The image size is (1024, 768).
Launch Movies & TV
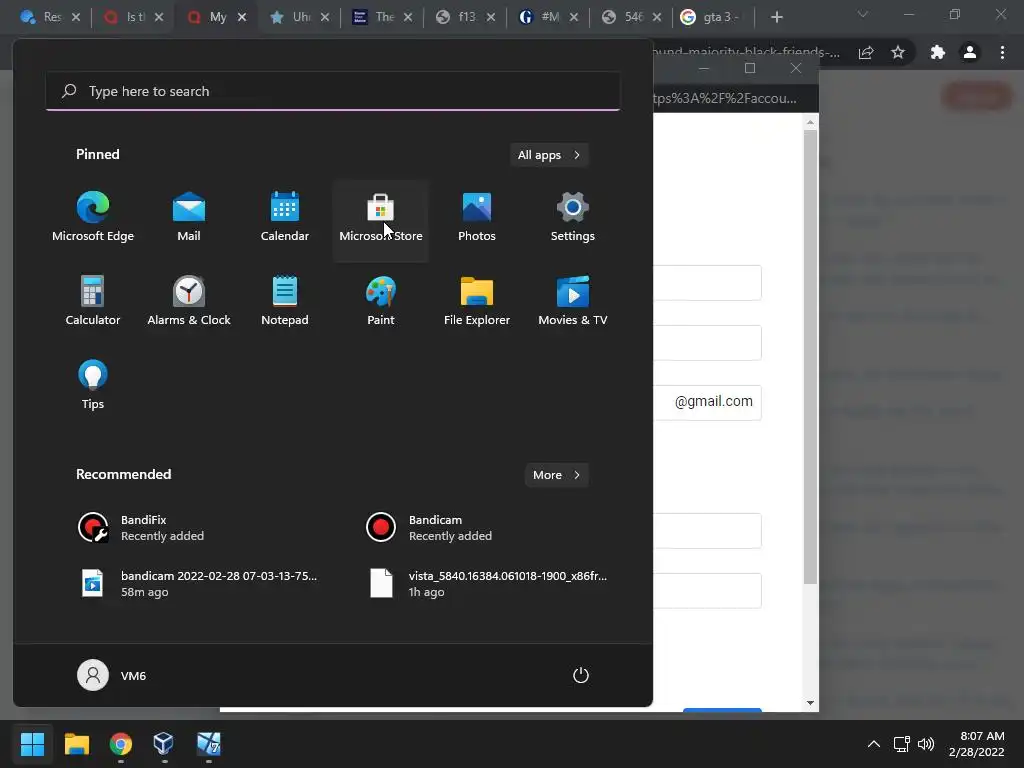click(573, 302)
